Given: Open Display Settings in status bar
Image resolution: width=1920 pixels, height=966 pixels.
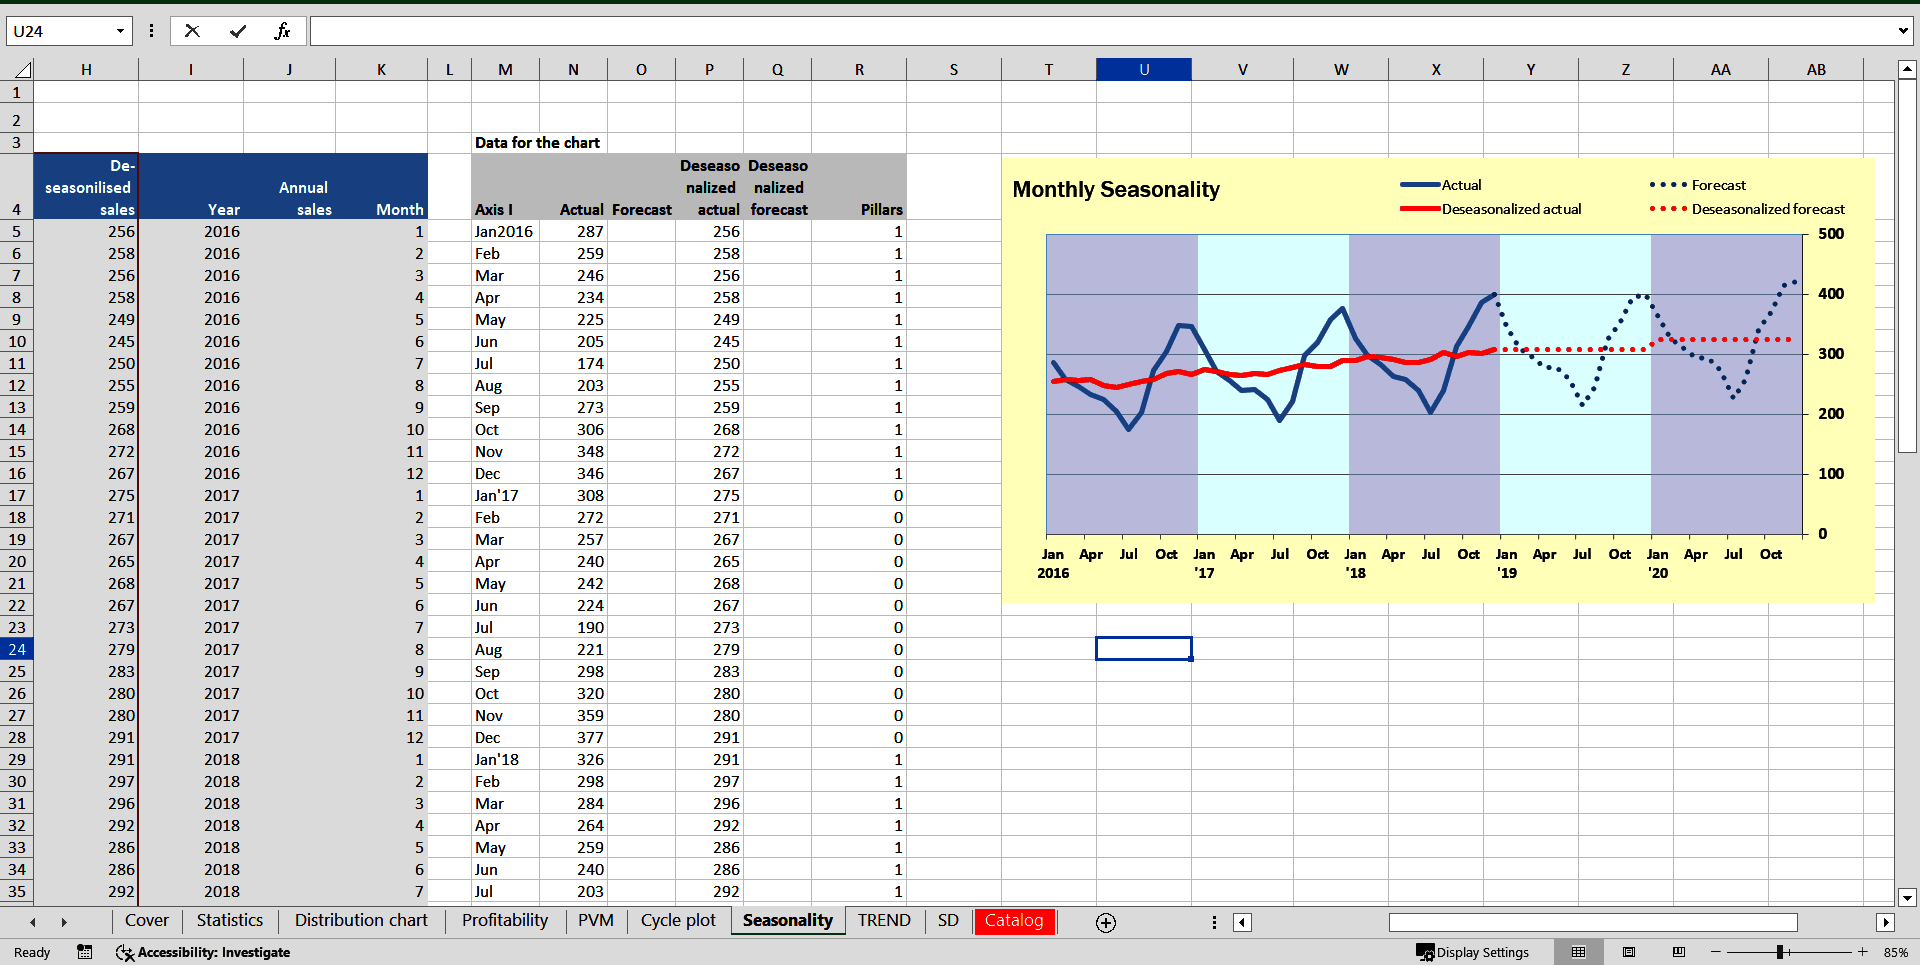Looking at the screenshot, I should pos(1472,952).
